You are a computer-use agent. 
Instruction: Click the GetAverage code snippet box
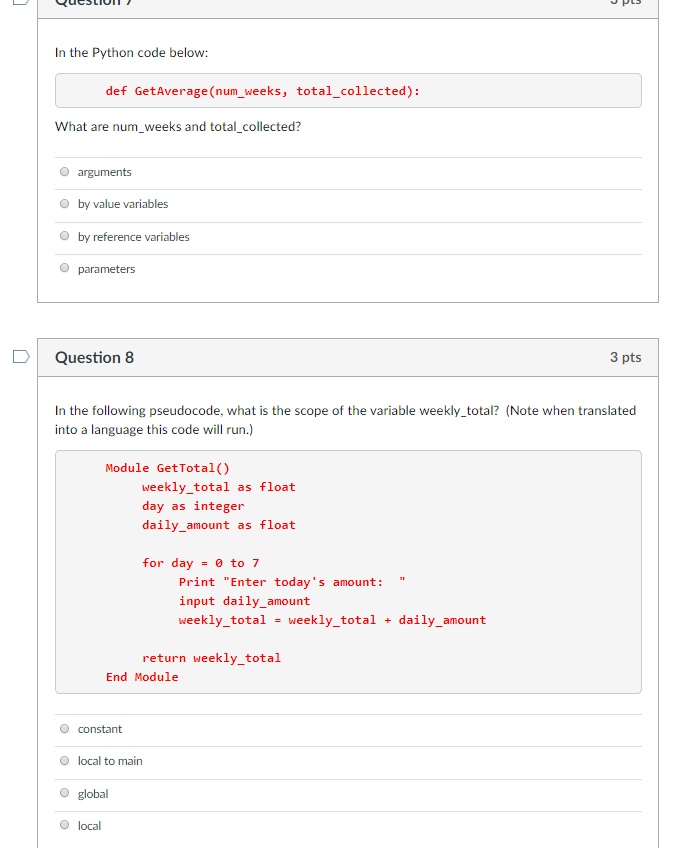tap(348, 90)
